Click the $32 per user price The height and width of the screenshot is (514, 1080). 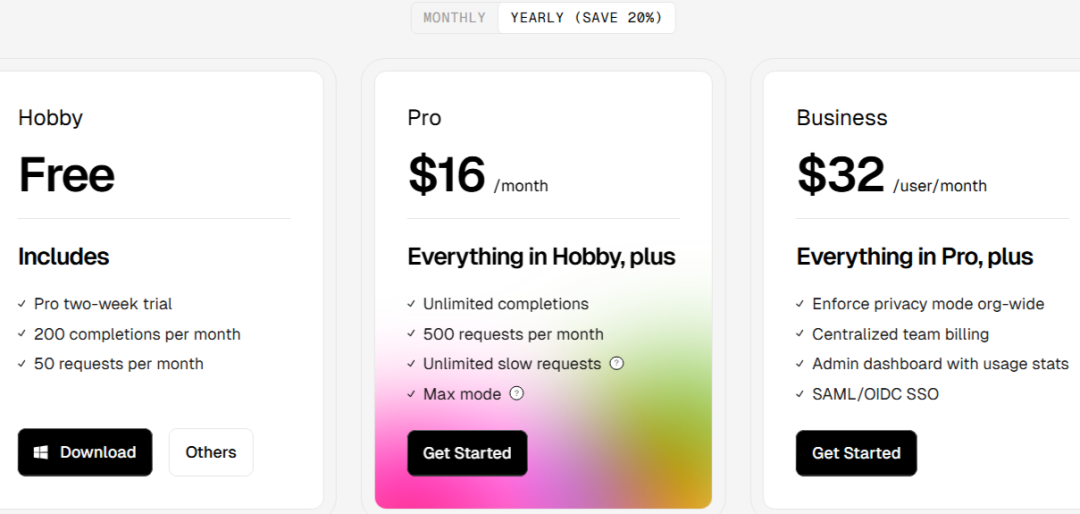(x=891, y=175)
